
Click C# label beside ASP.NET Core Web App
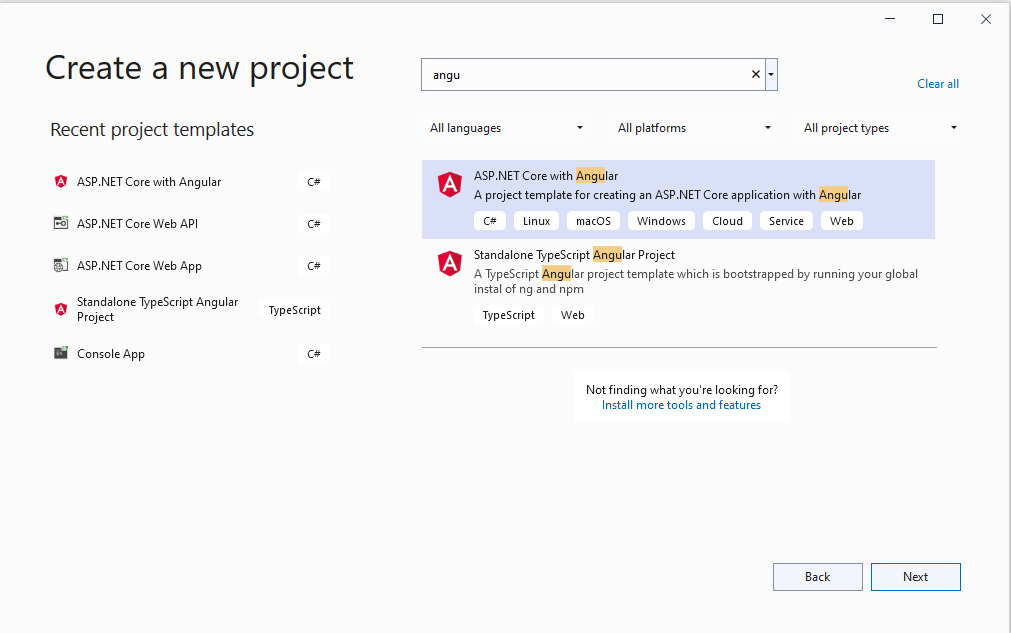314,266
